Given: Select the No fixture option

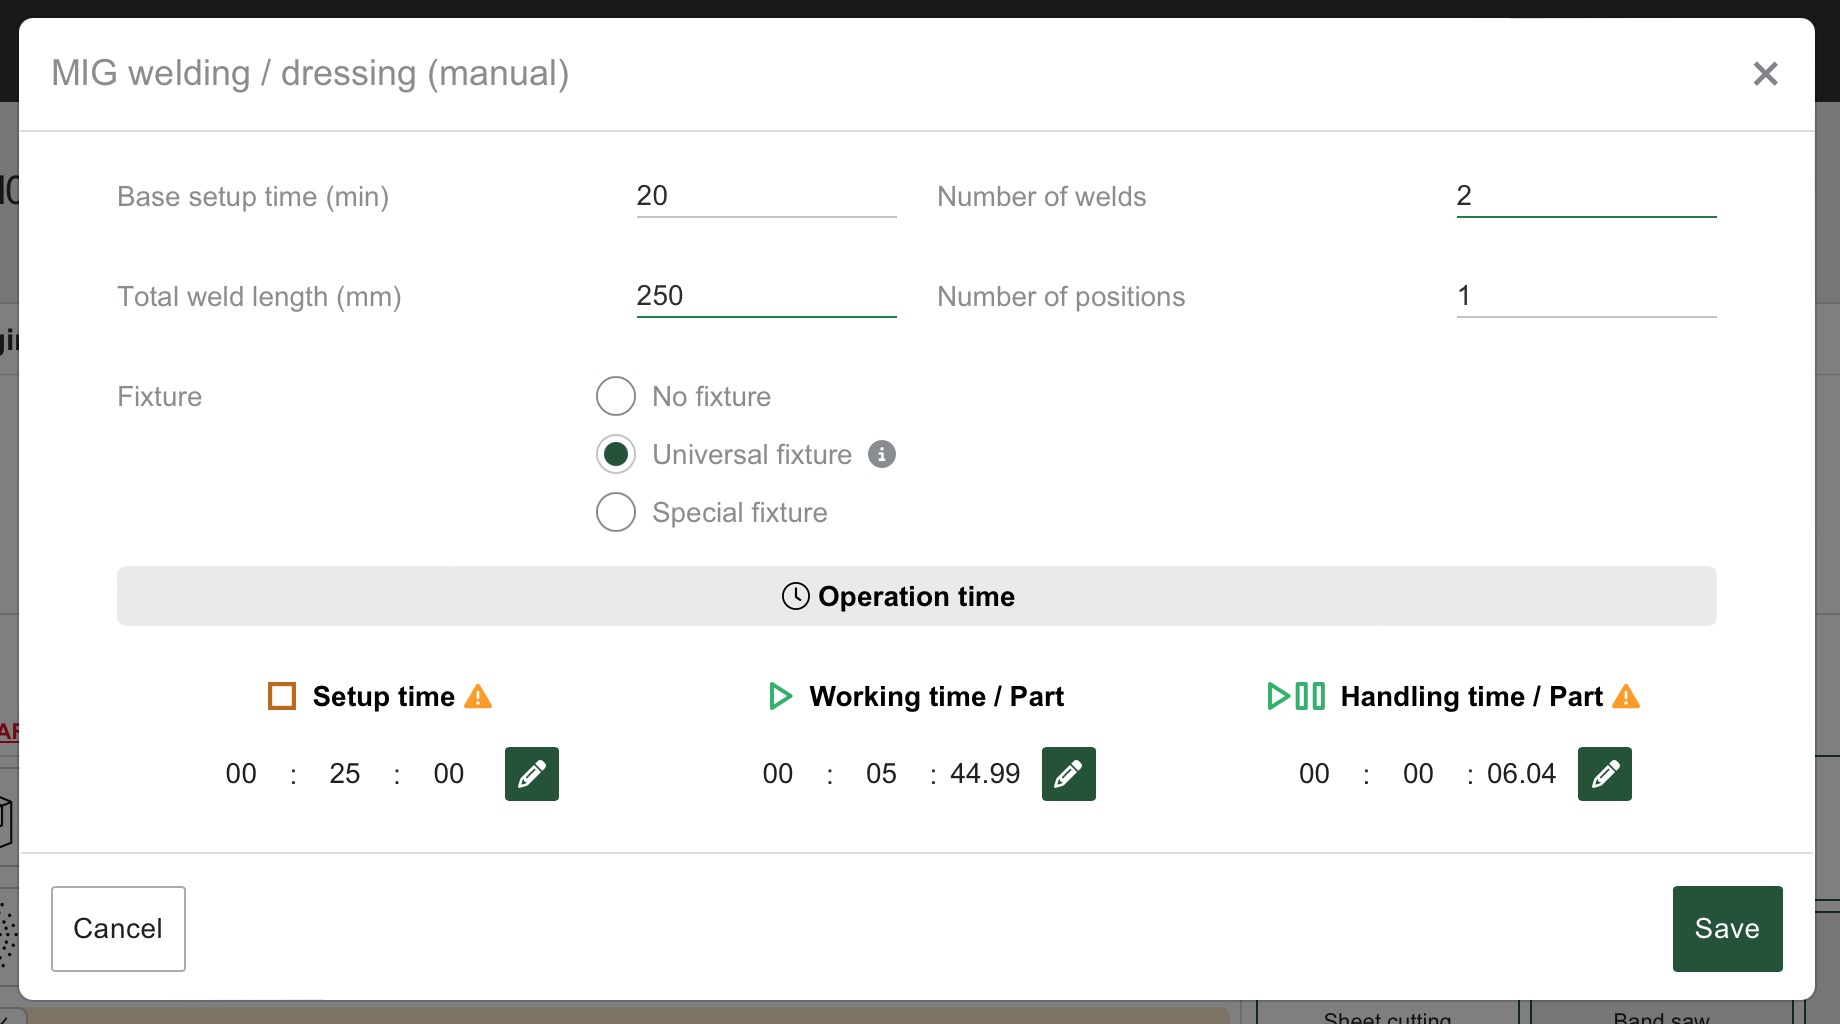Looking at the screenshot, I should point(616,396).
